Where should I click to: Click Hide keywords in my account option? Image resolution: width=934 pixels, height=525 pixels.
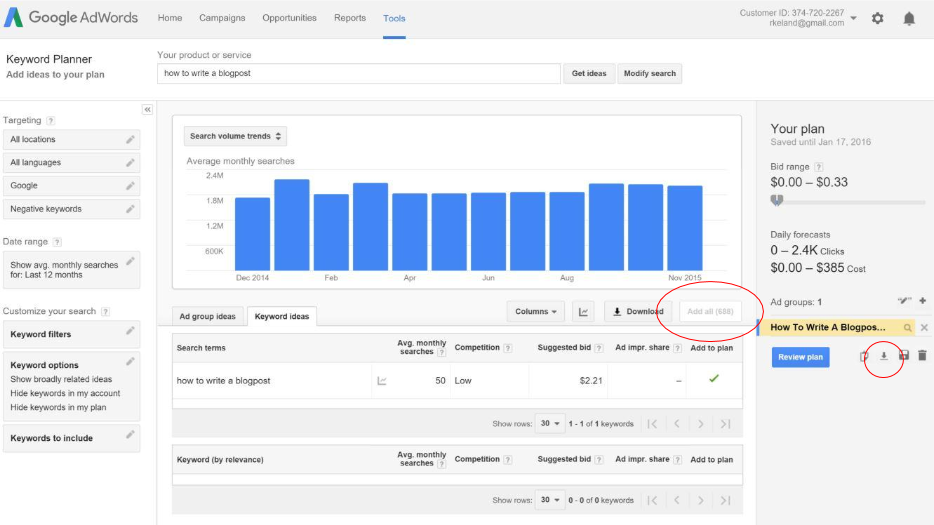click(65, 393)
